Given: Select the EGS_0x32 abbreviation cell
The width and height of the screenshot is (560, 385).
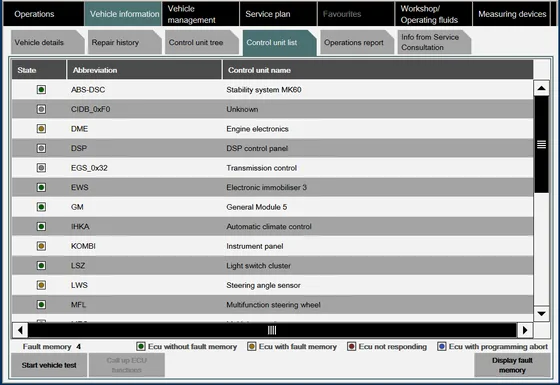Looking at the screenshot, I should [x=89, y=168].
